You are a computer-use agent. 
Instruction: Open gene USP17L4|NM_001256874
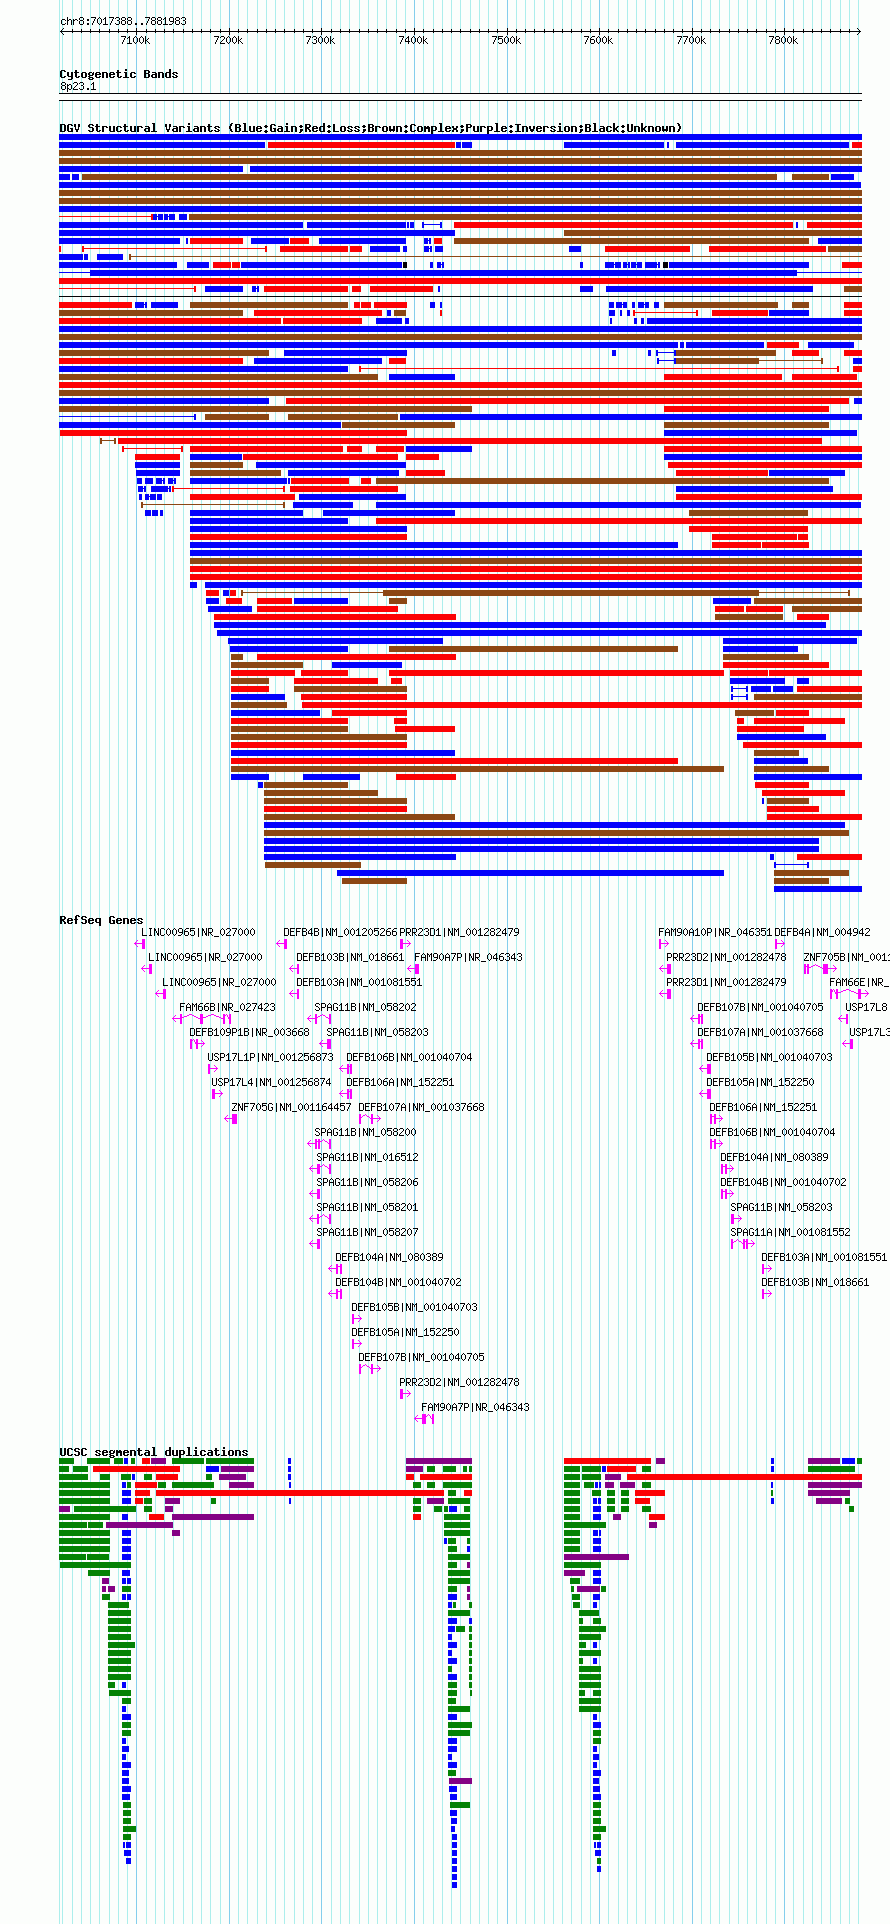point(271,1082)
